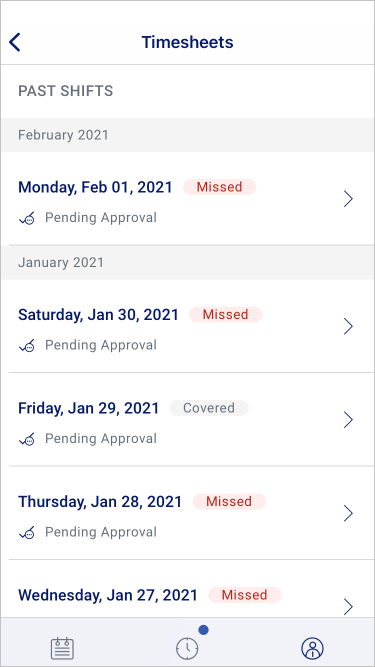375x667 pixels.
Task: Click pending approval icon under Jan 30
Action: (27, 346)
